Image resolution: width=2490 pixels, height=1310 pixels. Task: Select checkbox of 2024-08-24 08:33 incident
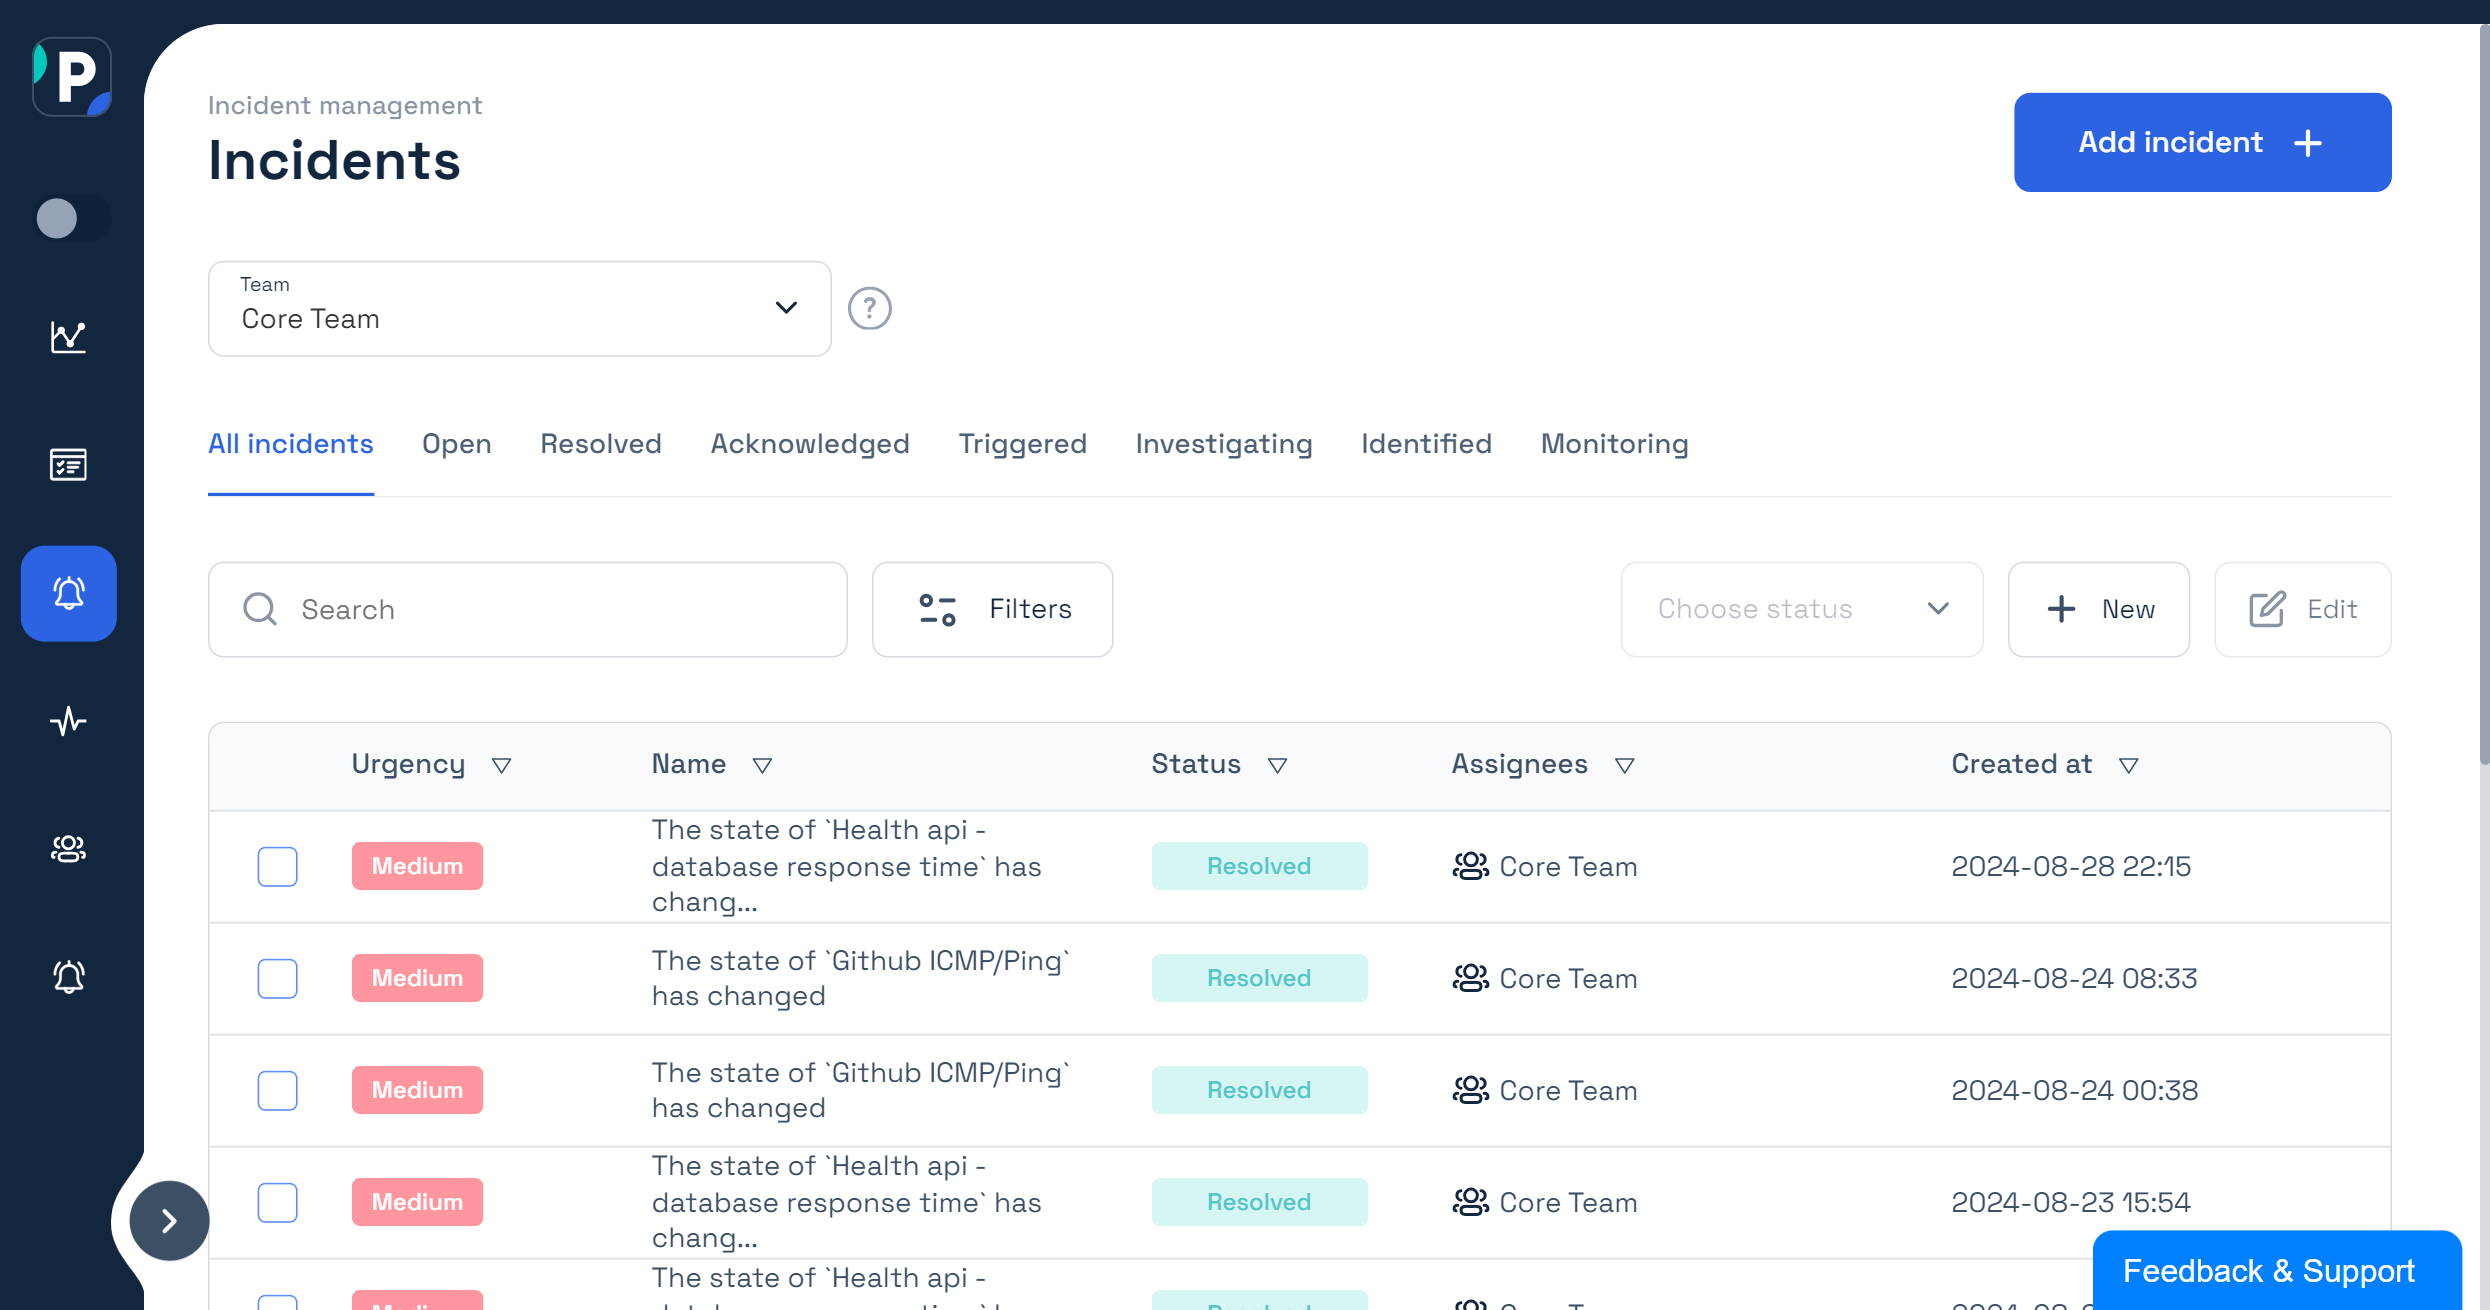point(277,978)
